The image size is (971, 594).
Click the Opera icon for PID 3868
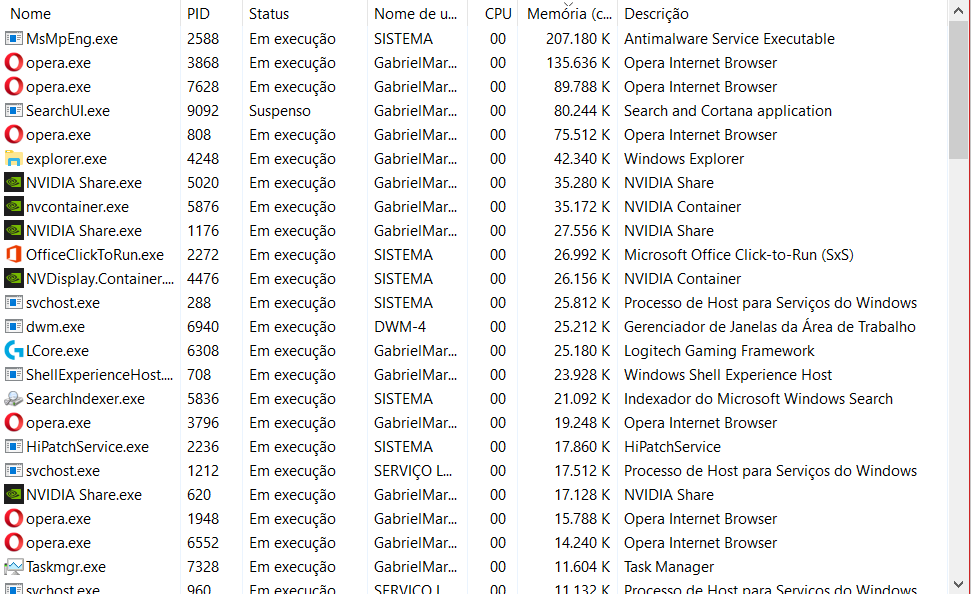[x=14, y=63]
